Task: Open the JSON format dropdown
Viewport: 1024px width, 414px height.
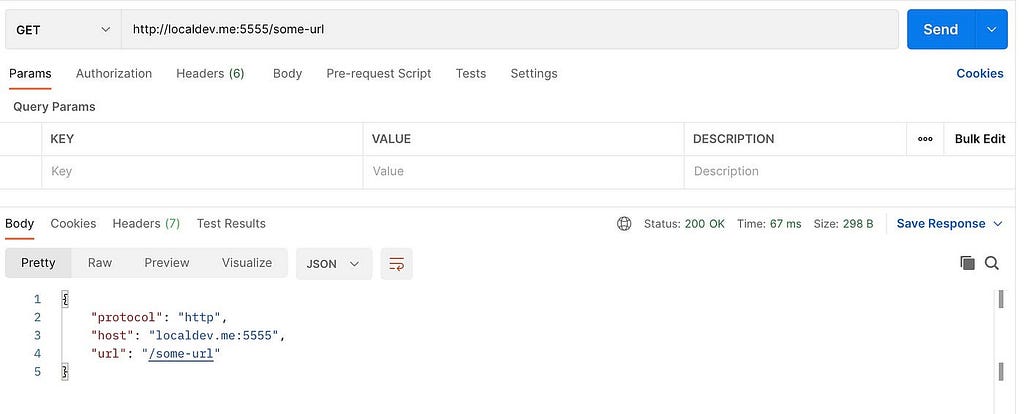Action: [x=334, y=264]
